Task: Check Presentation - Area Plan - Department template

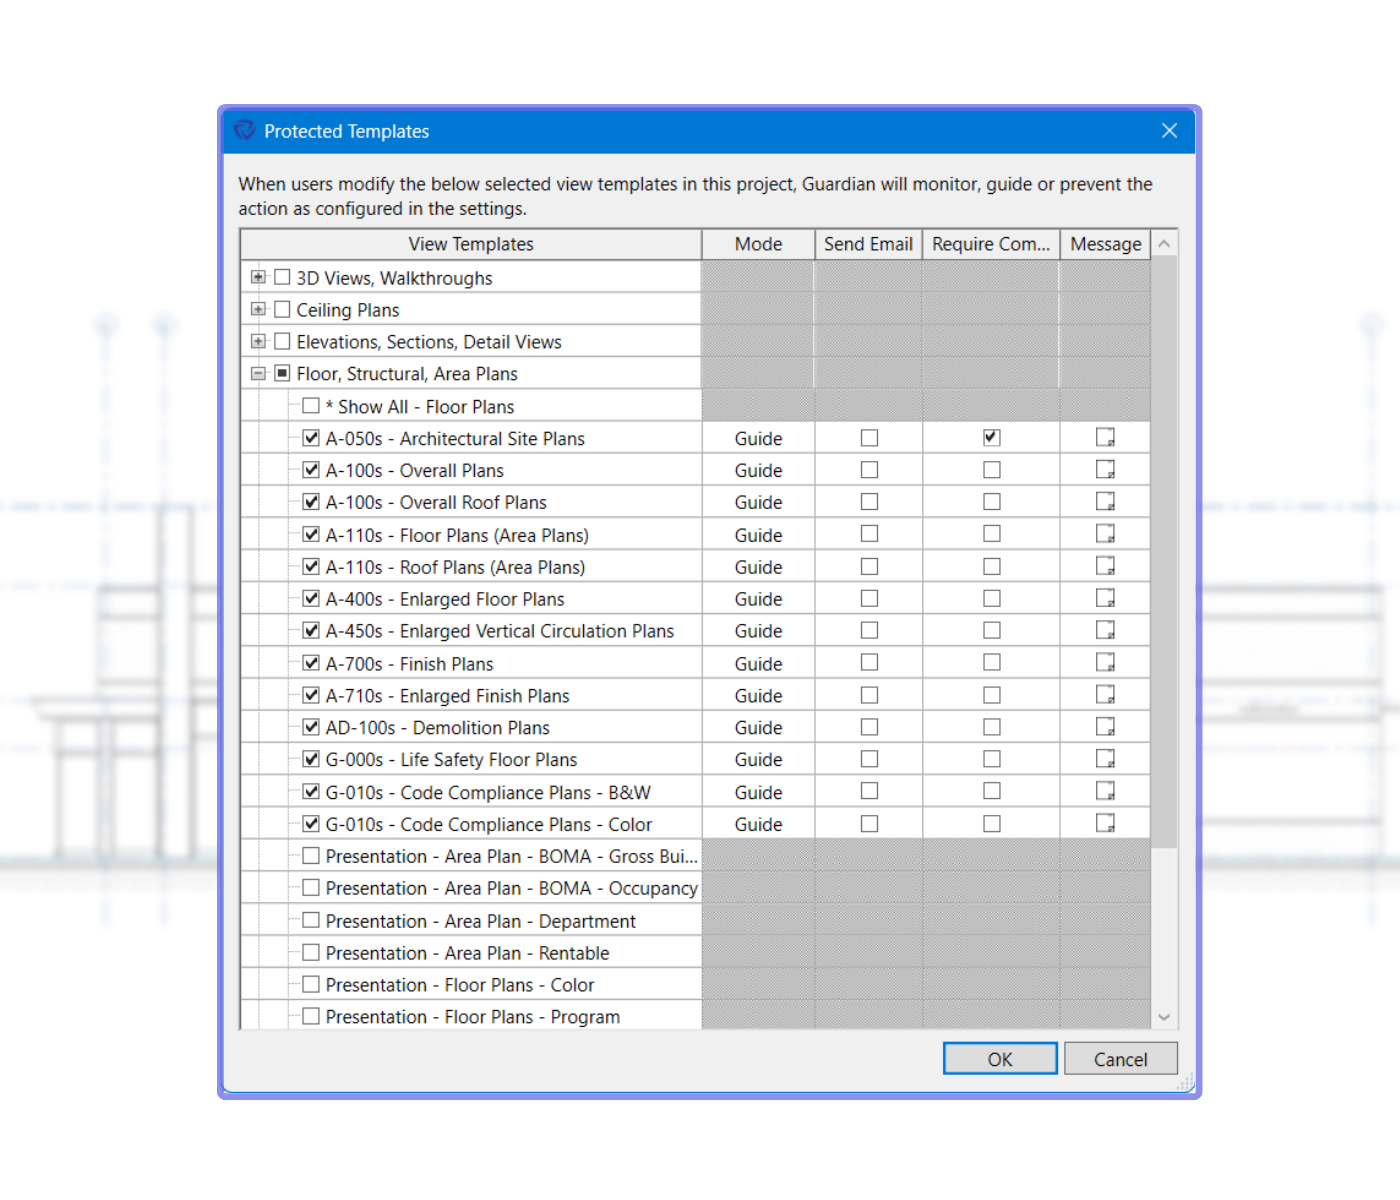Action: [310, 920]
